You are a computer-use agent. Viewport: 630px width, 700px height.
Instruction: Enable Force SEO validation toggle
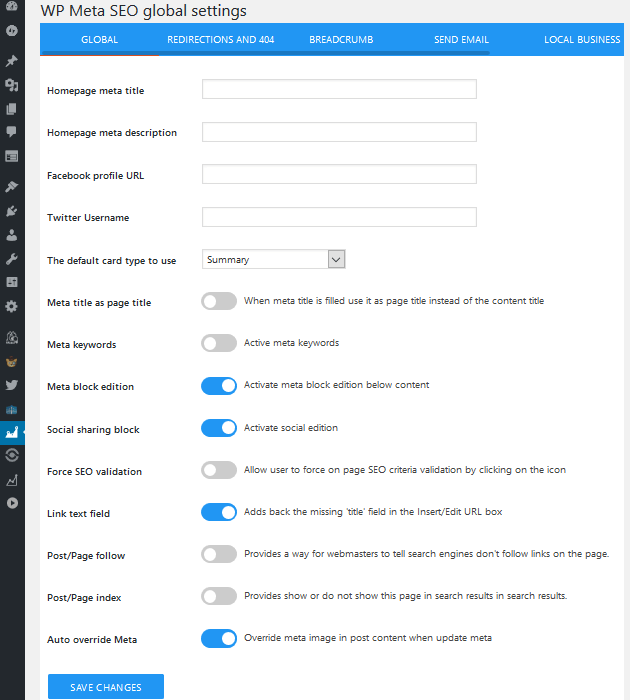coord(219,470)
